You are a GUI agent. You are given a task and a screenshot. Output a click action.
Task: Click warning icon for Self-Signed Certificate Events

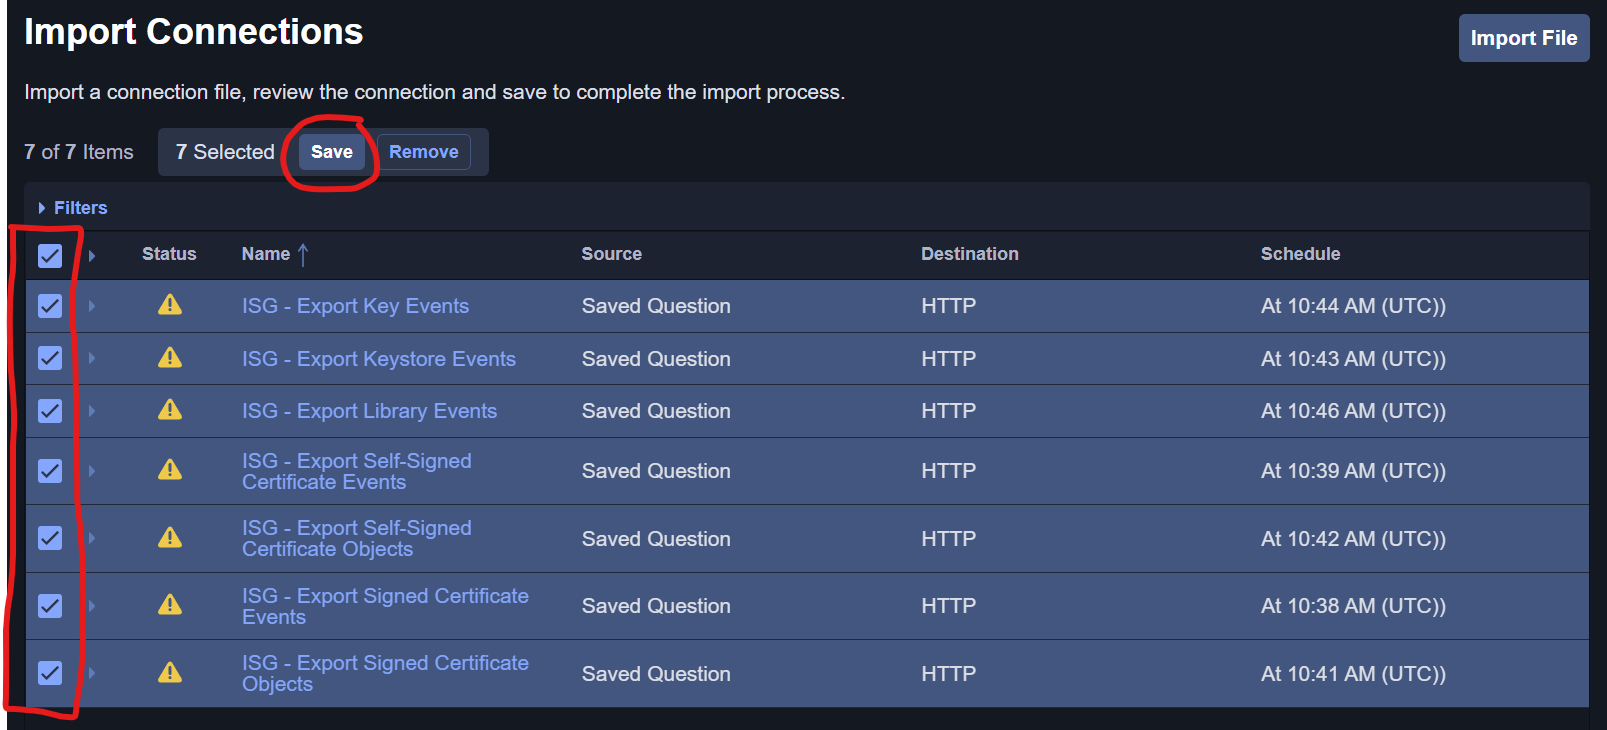[x=170, y=470]
